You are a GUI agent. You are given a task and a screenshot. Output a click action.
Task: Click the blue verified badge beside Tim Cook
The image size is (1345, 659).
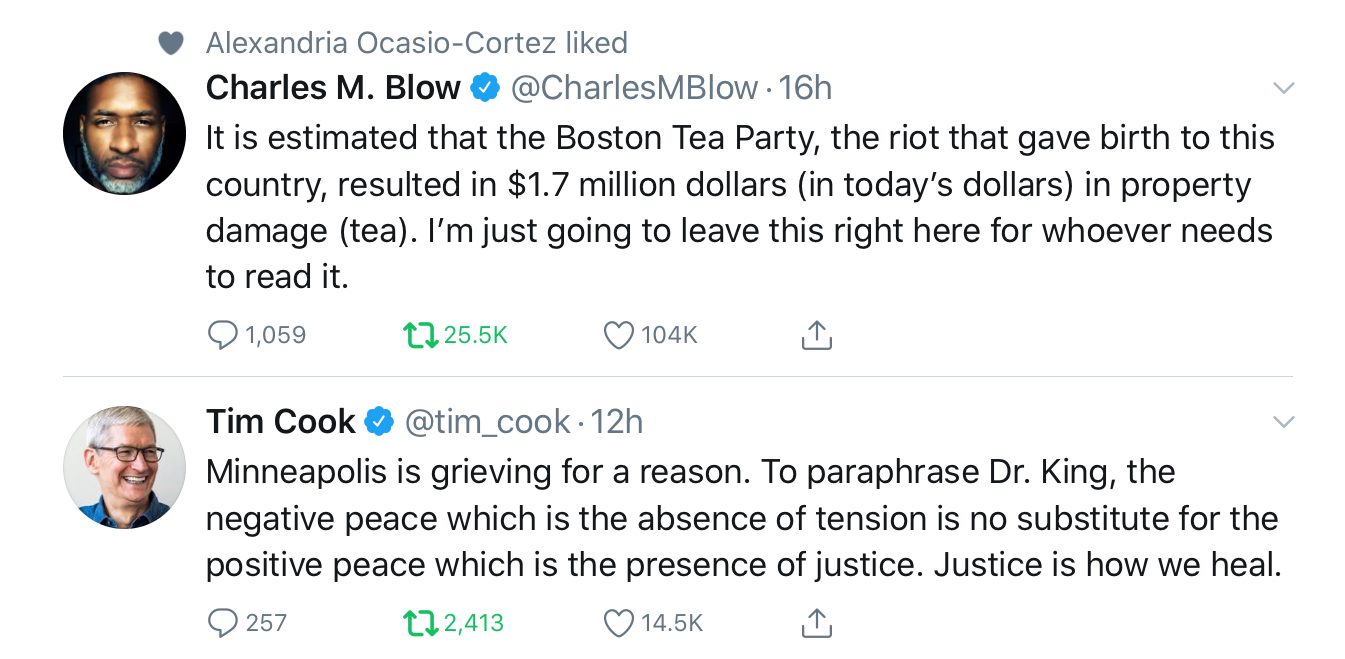378,422
